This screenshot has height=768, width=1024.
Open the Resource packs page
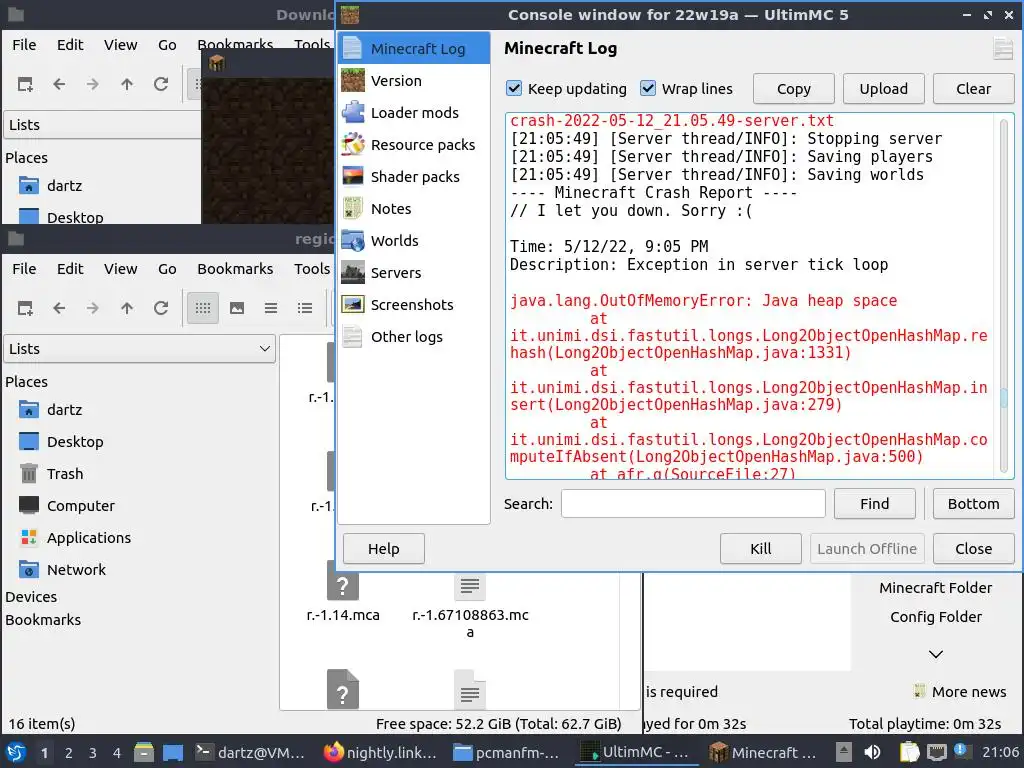coord(414,144)
